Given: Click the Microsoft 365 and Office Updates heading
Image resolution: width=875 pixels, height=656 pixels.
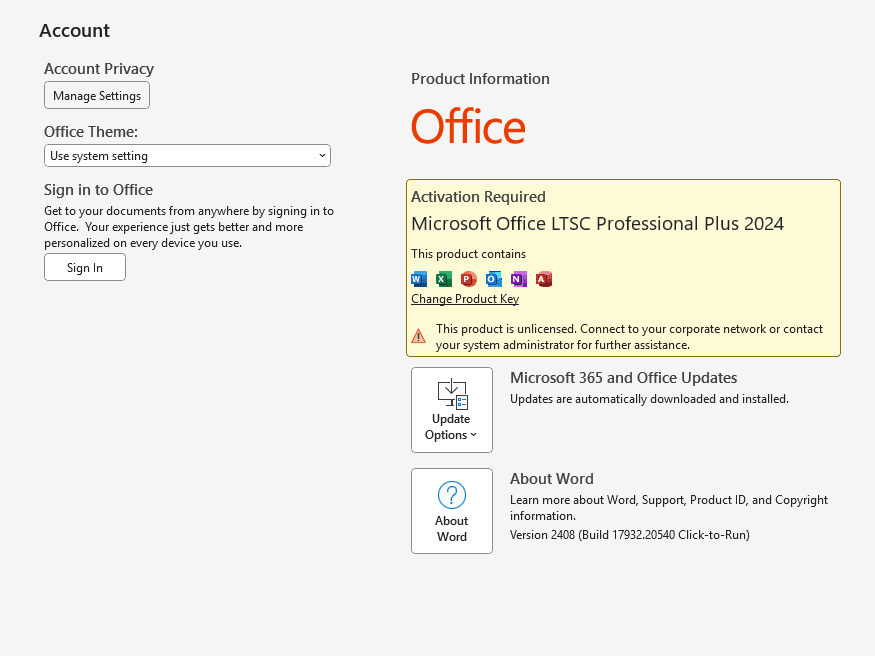Looking at the screenshot, I should click(623, 378).
